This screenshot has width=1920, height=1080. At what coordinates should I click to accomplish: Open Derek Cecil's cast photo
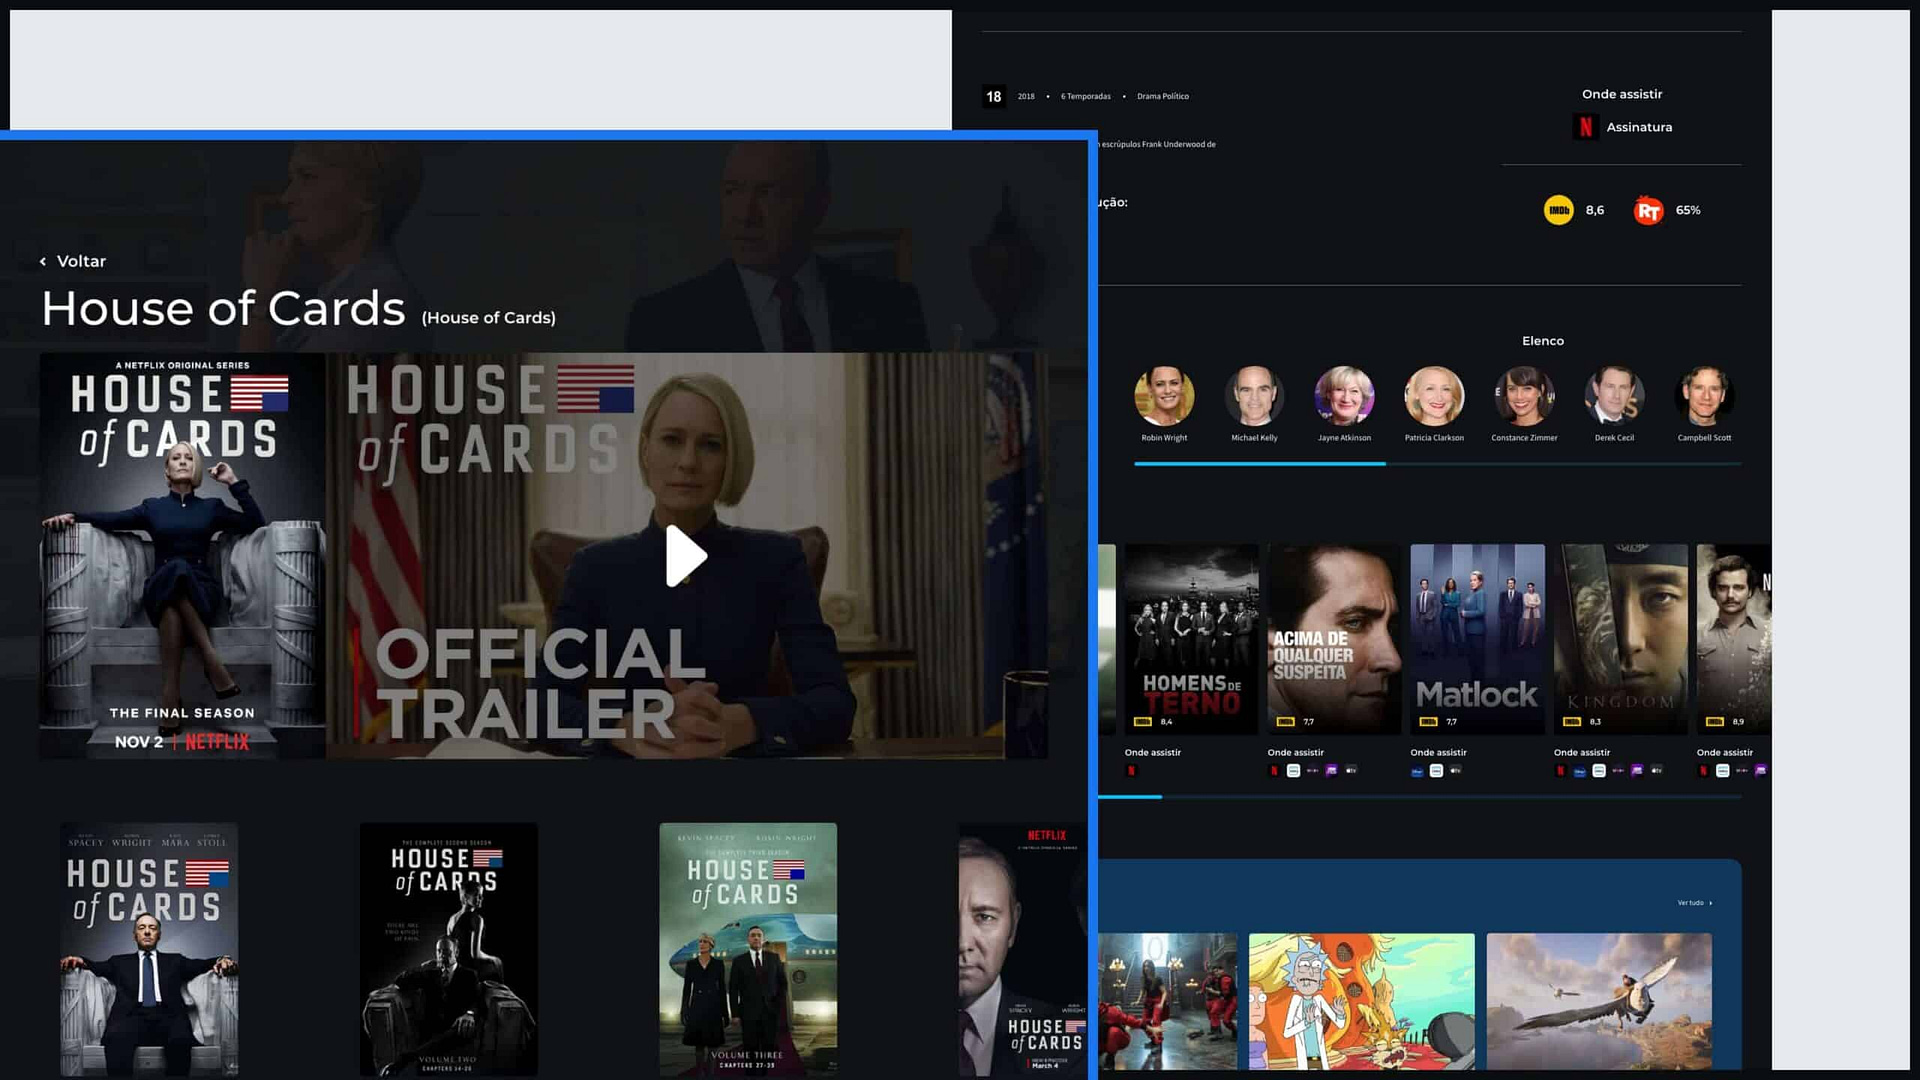[1614, 396]
